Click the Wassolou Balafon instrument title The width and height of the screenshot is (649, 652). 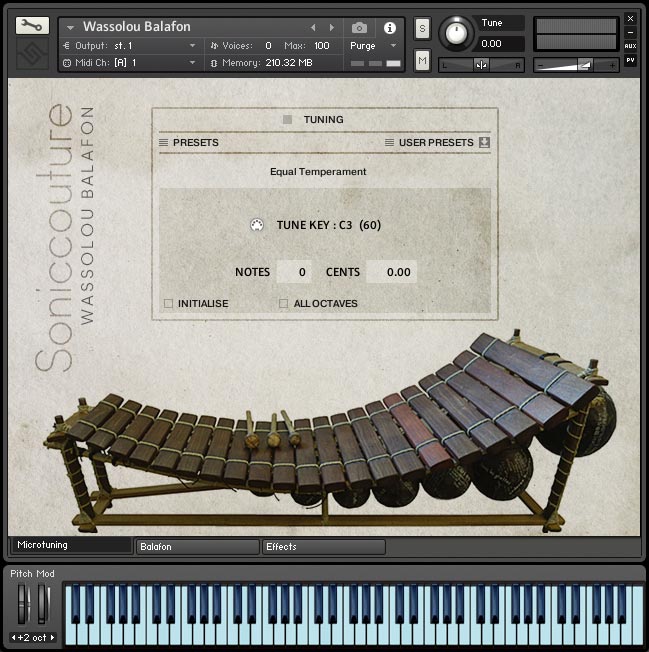137,27
